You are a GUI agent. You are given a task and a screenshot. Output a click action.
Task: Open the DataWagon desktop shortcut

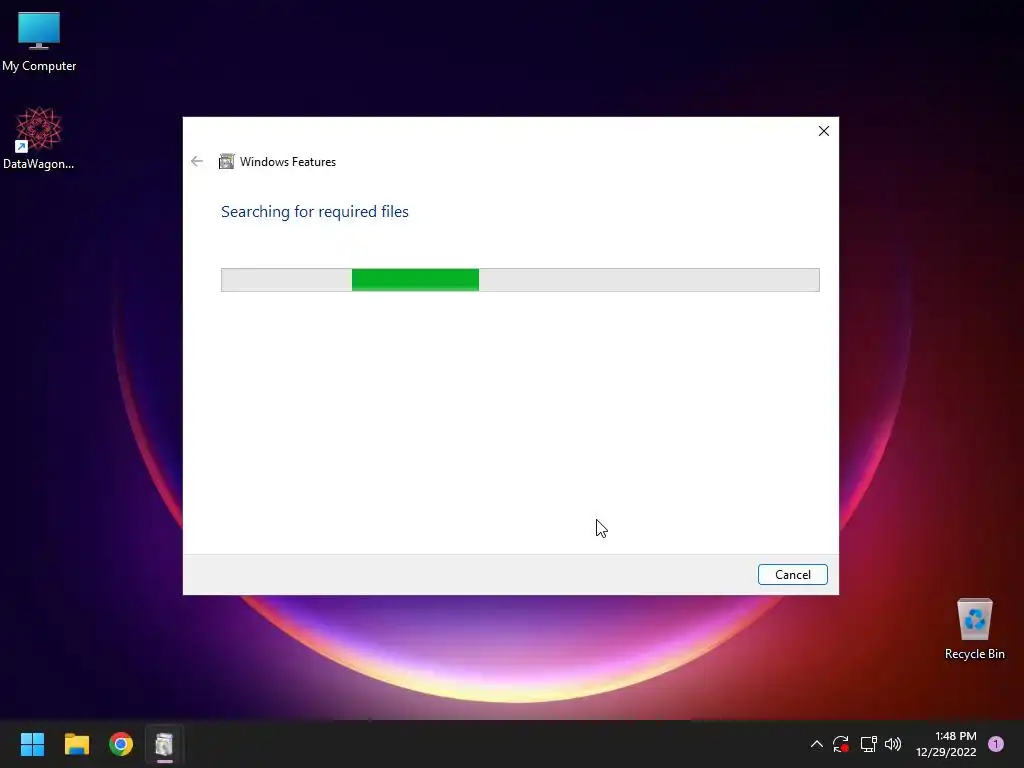pos(39,138)
